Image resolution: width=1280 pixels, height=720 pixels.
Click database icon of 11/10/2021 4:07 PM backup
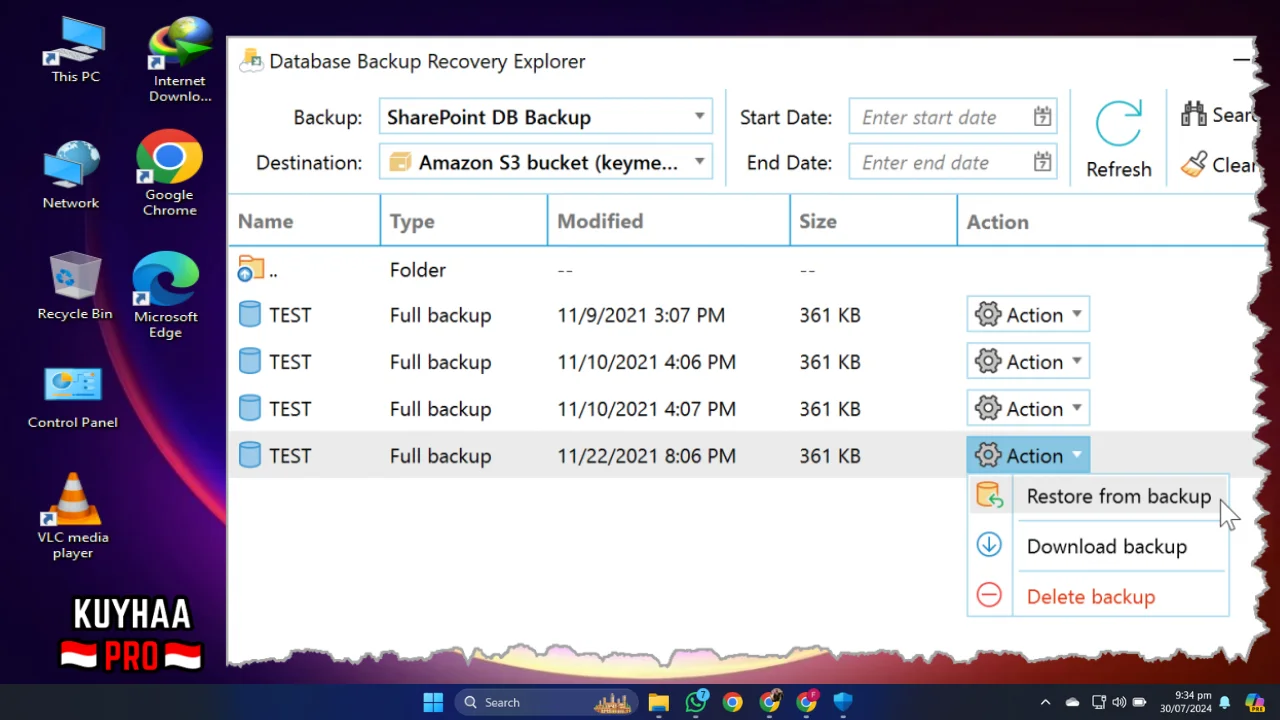point(250,408)
